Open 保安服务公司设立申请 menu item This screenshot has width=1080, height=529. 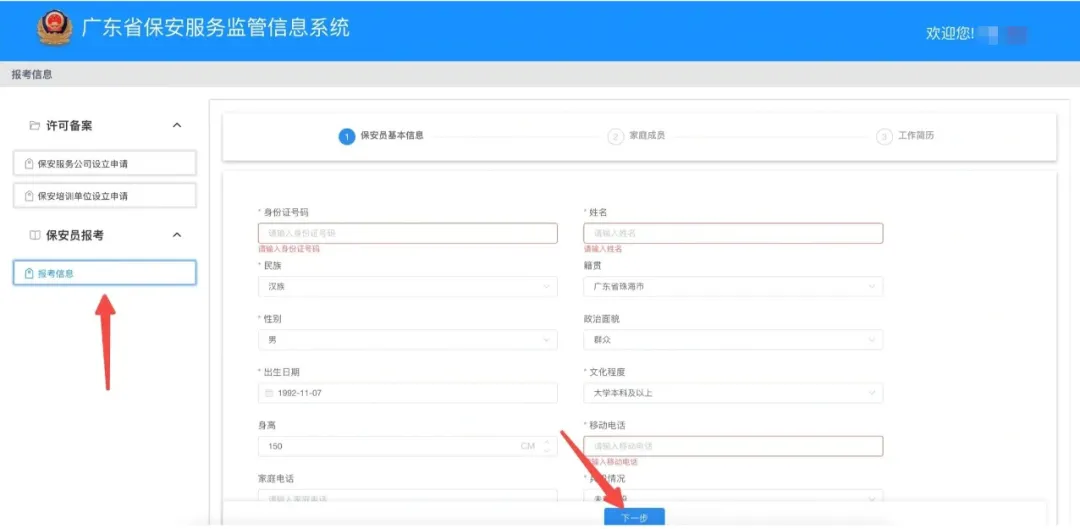point(105,164)
